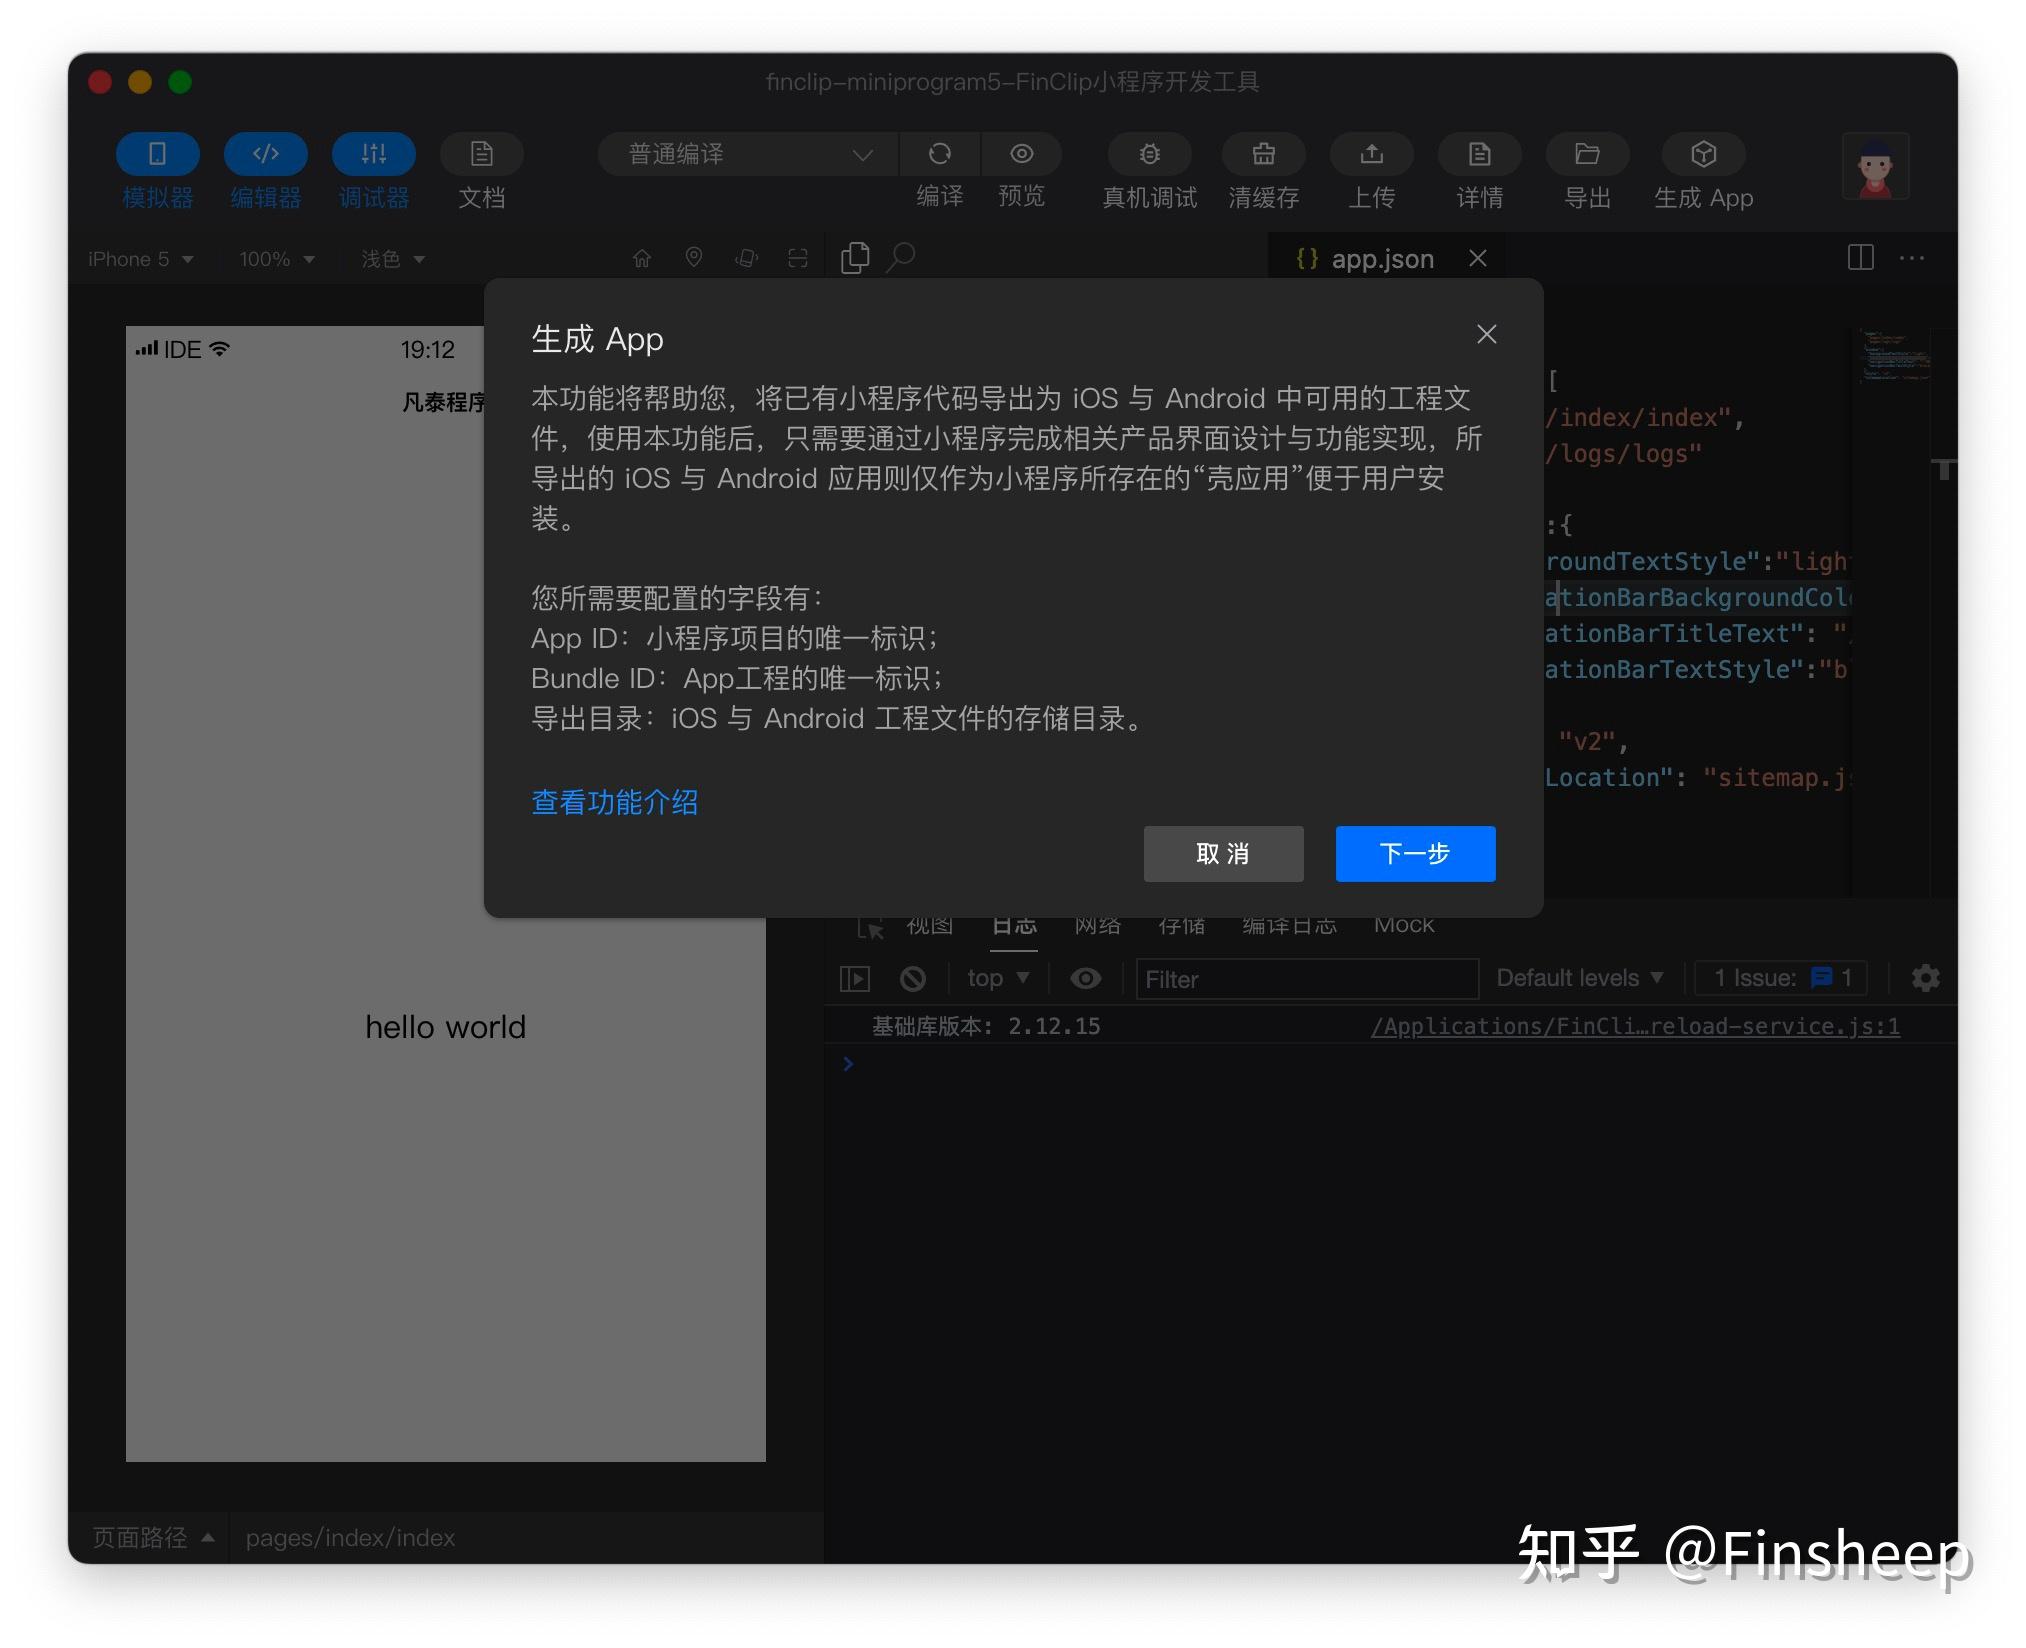Screen dimensions: 2026x1648
Task: Toggle the filter visibility eye icon
Action: [x=1083, y=977]
